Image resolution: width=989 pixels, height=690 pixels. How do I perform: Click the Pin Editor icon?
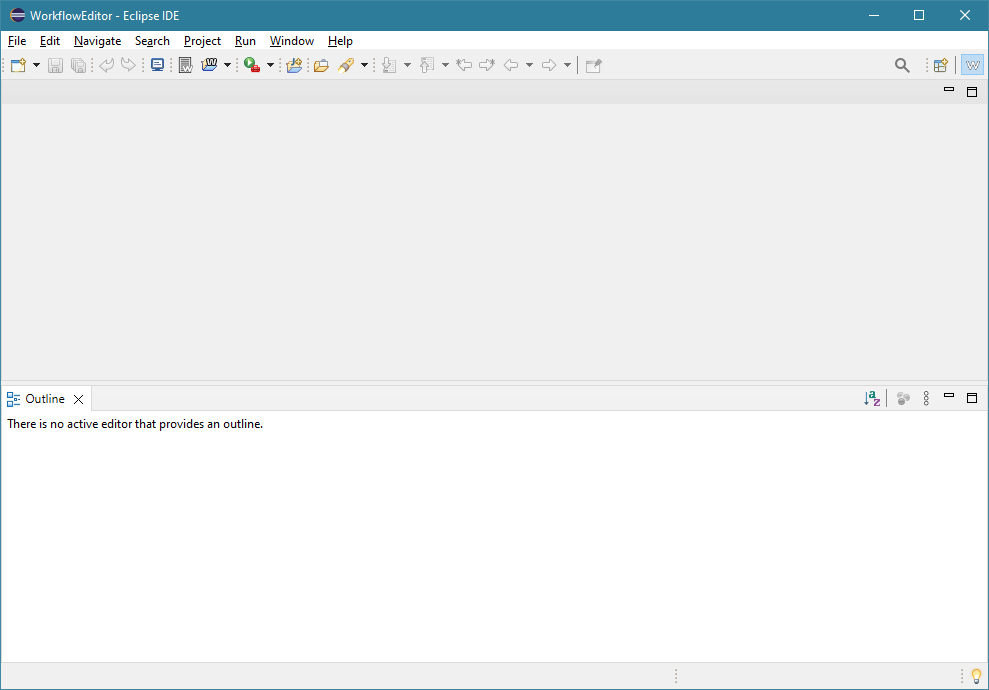pos(593,65)
